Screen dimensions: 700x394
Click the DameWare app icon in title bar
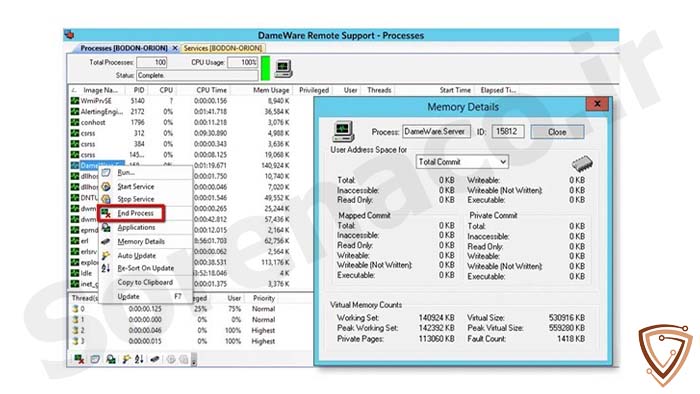coord(69,34)
